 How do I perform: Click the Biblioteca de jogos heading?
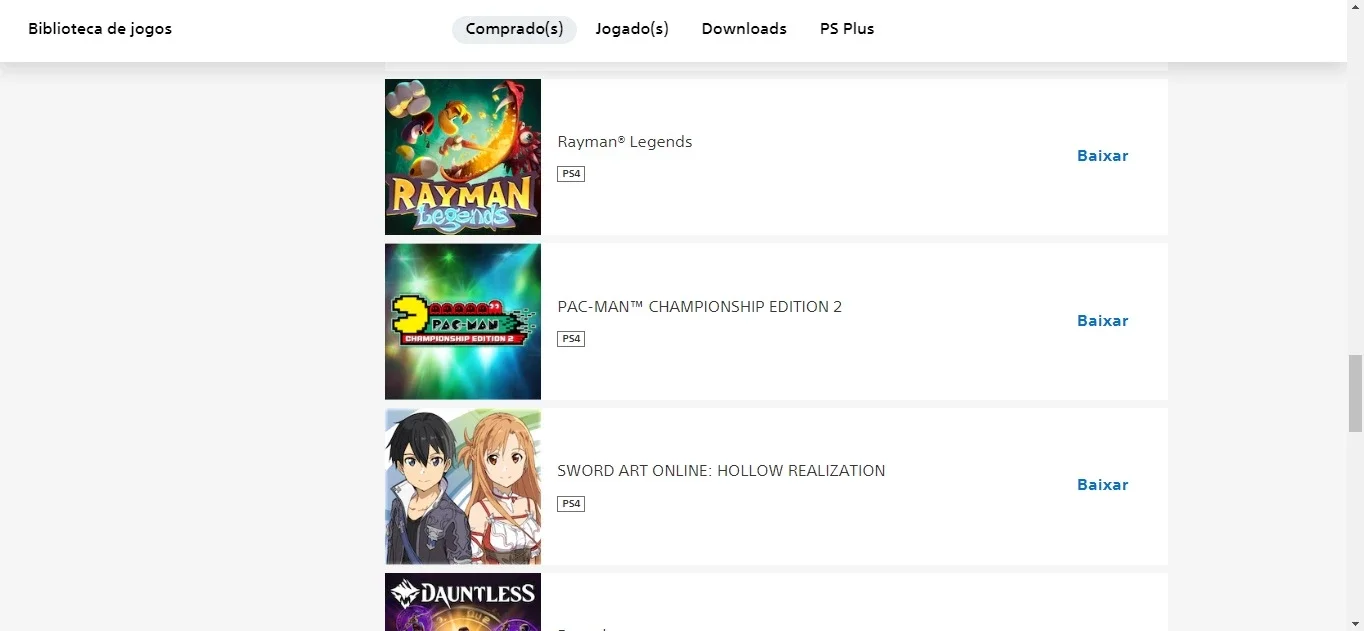100,29
